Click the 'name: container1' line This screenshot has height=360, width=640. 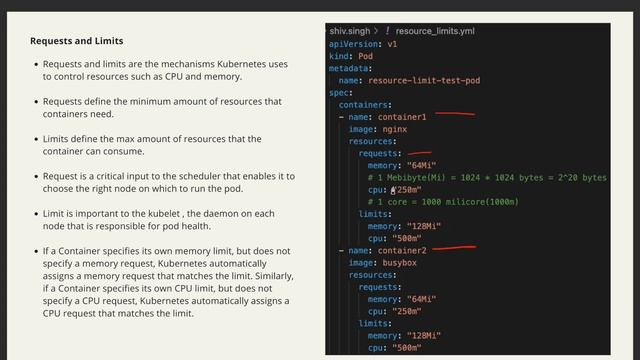(x=383, y=117)
